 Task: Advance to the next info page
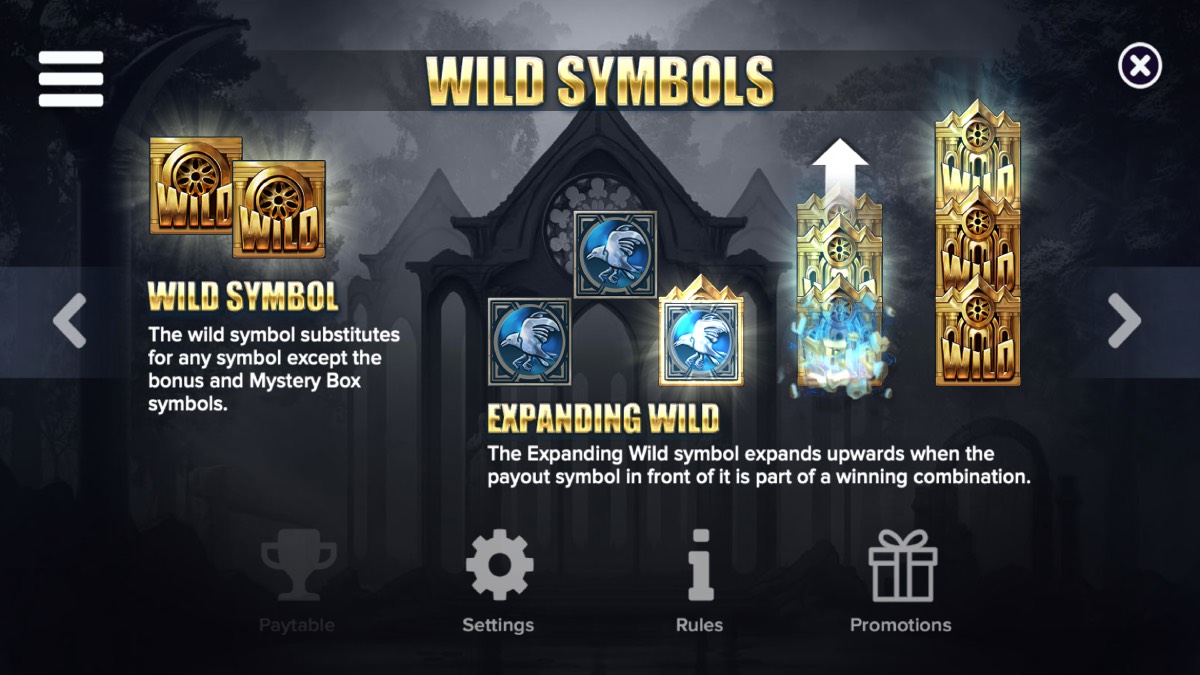pos(1125,321)
